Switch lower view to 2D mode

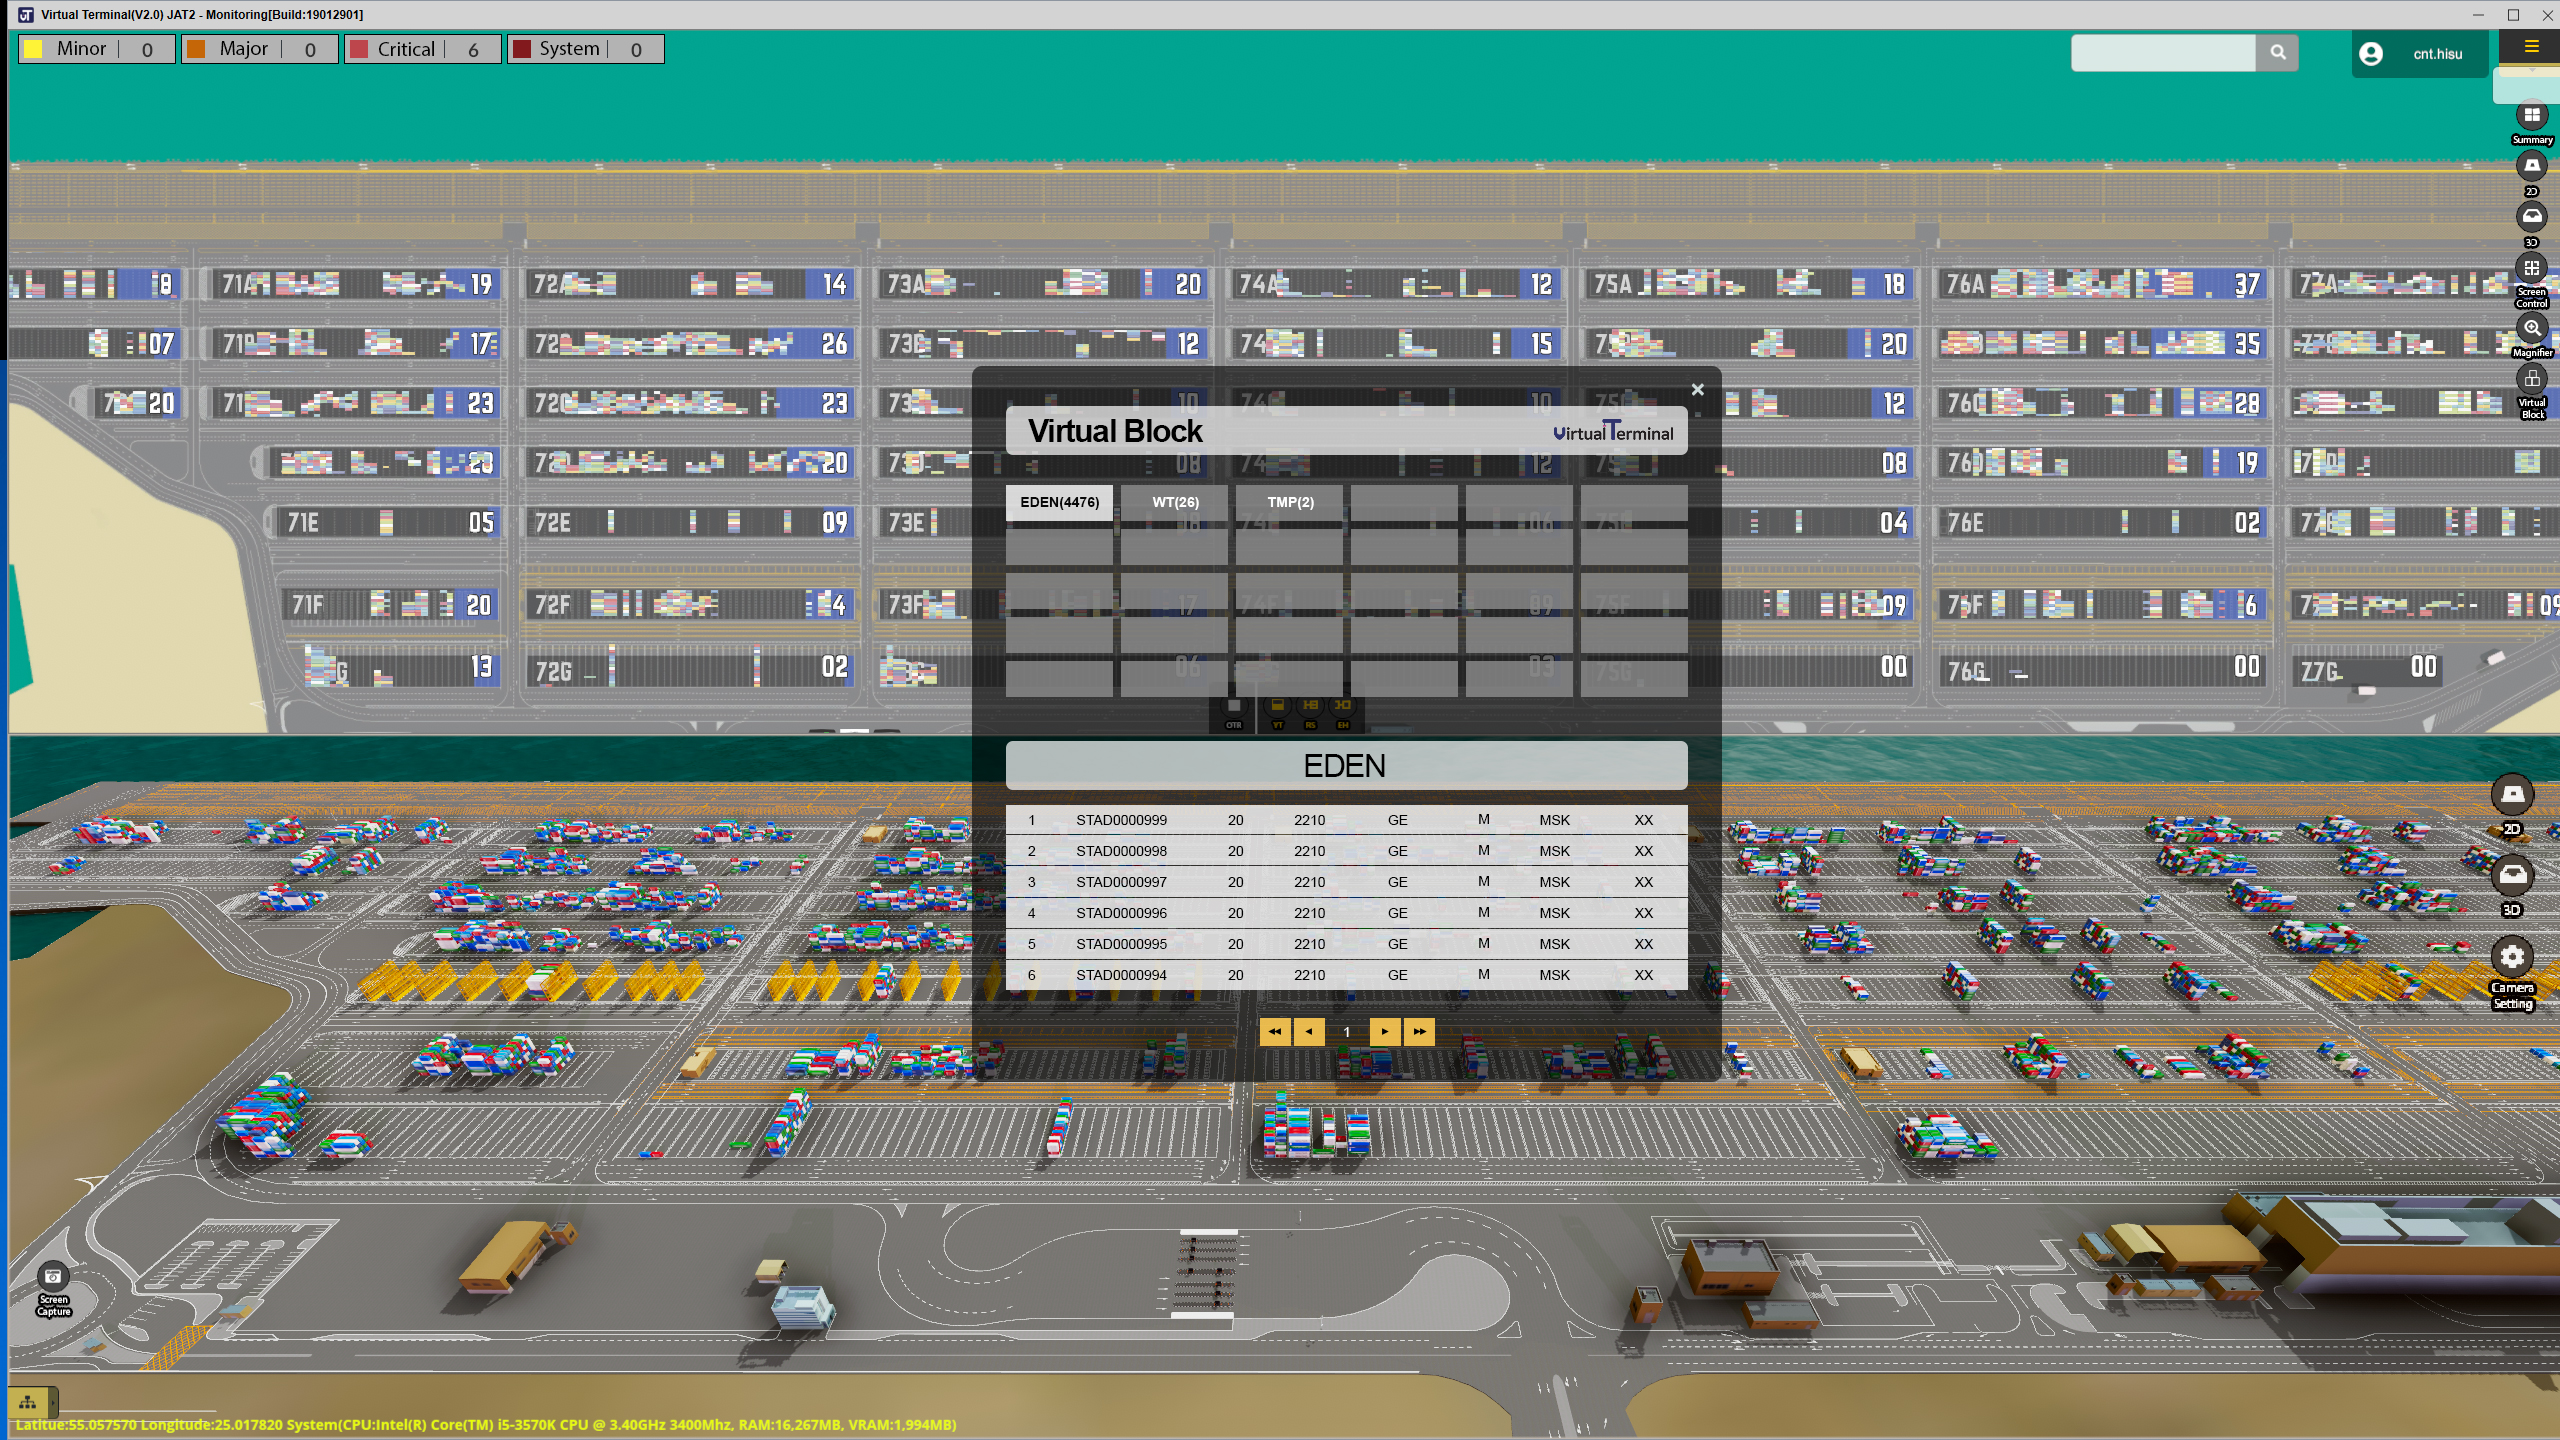tap(2512, 796)
